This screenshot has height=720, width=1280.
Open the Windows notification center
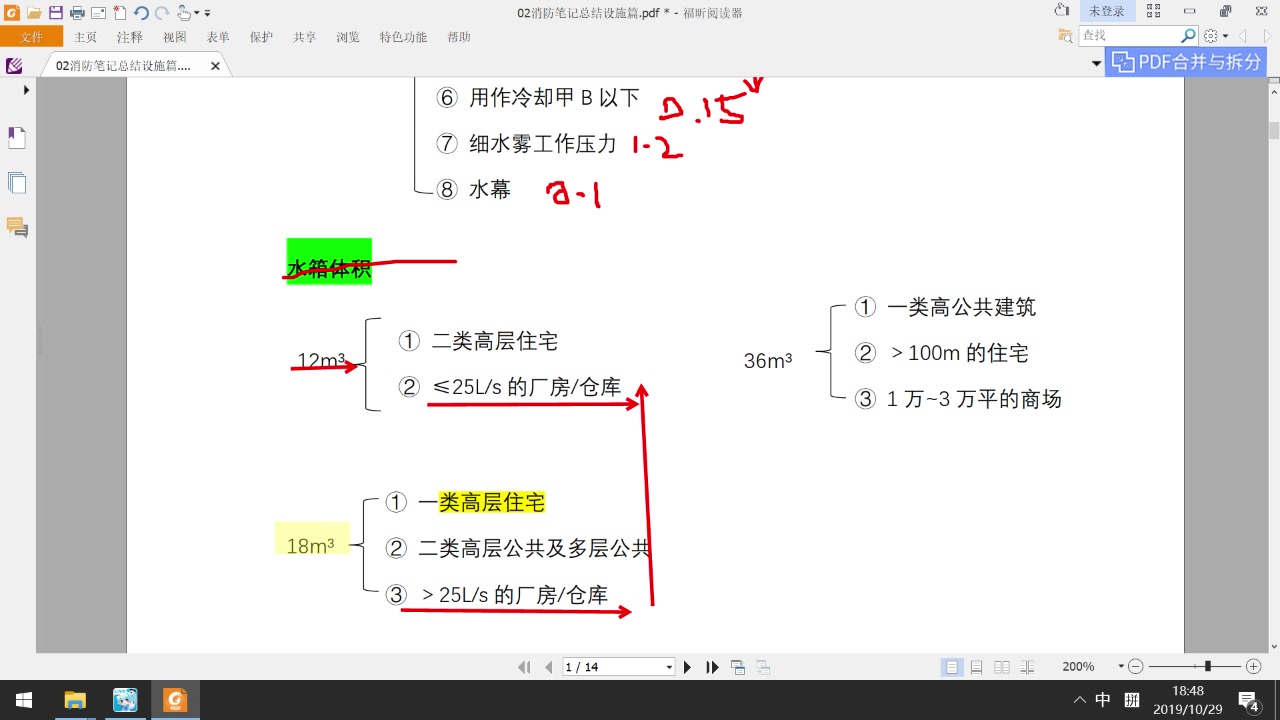[1248, 700]
